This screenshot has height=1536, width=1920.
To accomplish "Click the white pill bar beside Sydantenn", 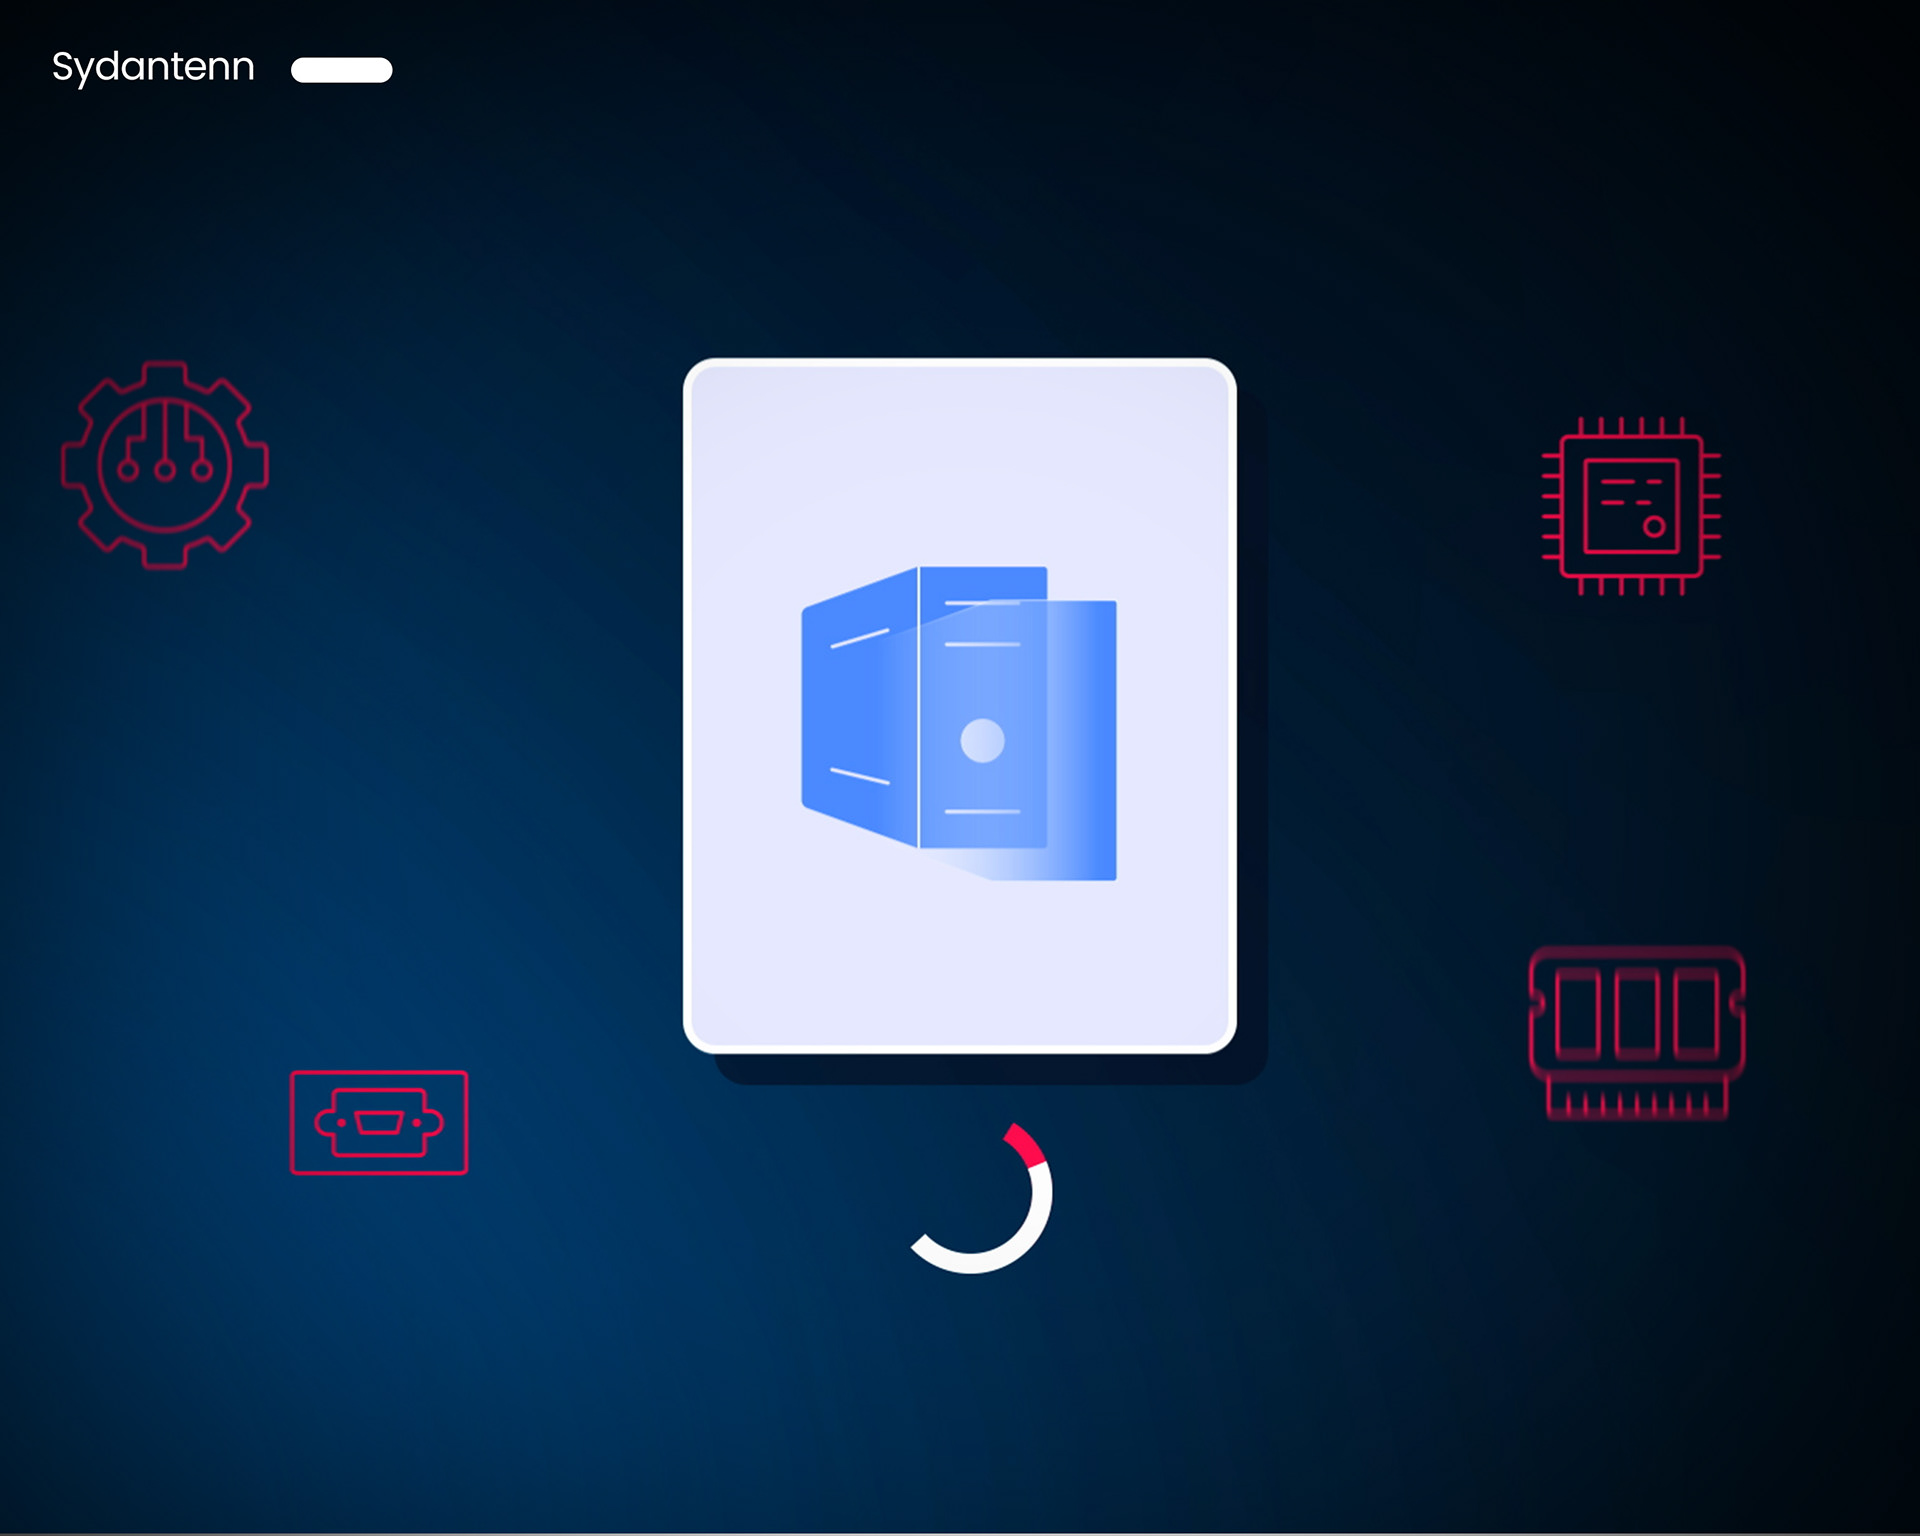I will 341,70.
